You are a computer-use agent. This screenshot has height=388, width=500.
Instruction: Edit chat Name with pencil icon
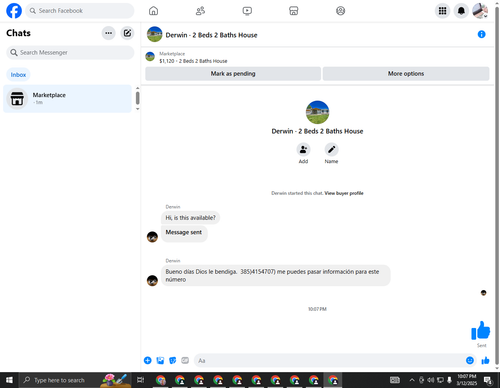[331, 149]
